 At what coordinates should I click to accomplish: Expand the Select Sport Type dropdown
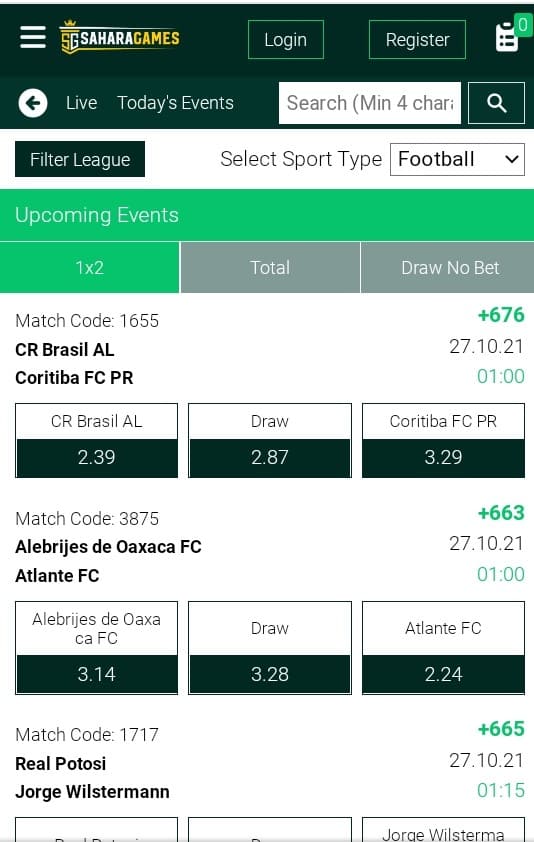(x=457, y=159)
